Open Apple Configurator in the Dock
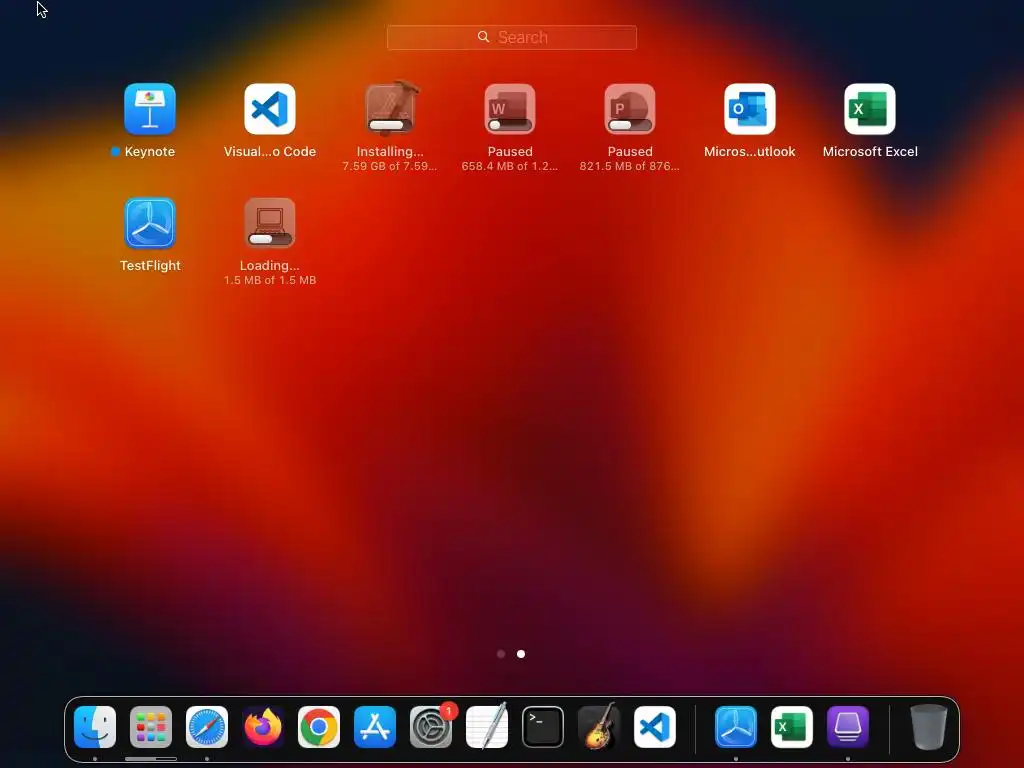 (x=848, y=727)
